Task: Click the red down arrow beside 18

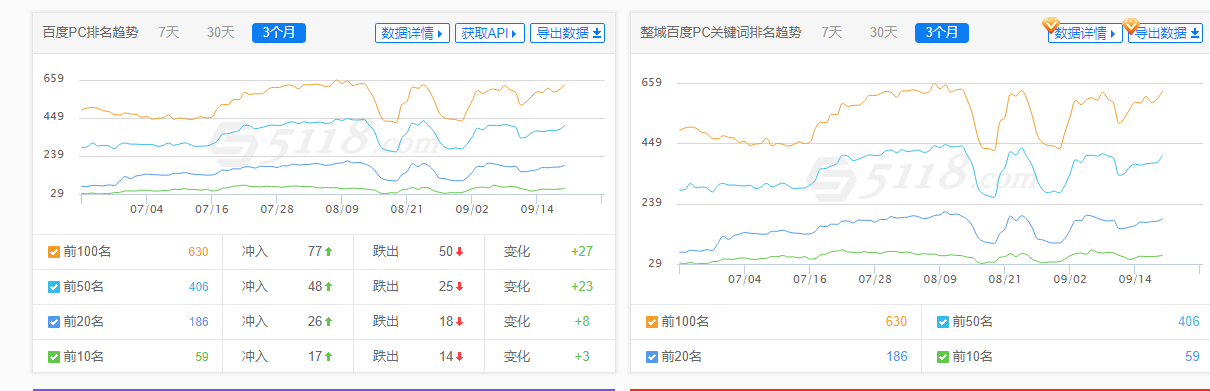Action: click(x=460, y=322)
